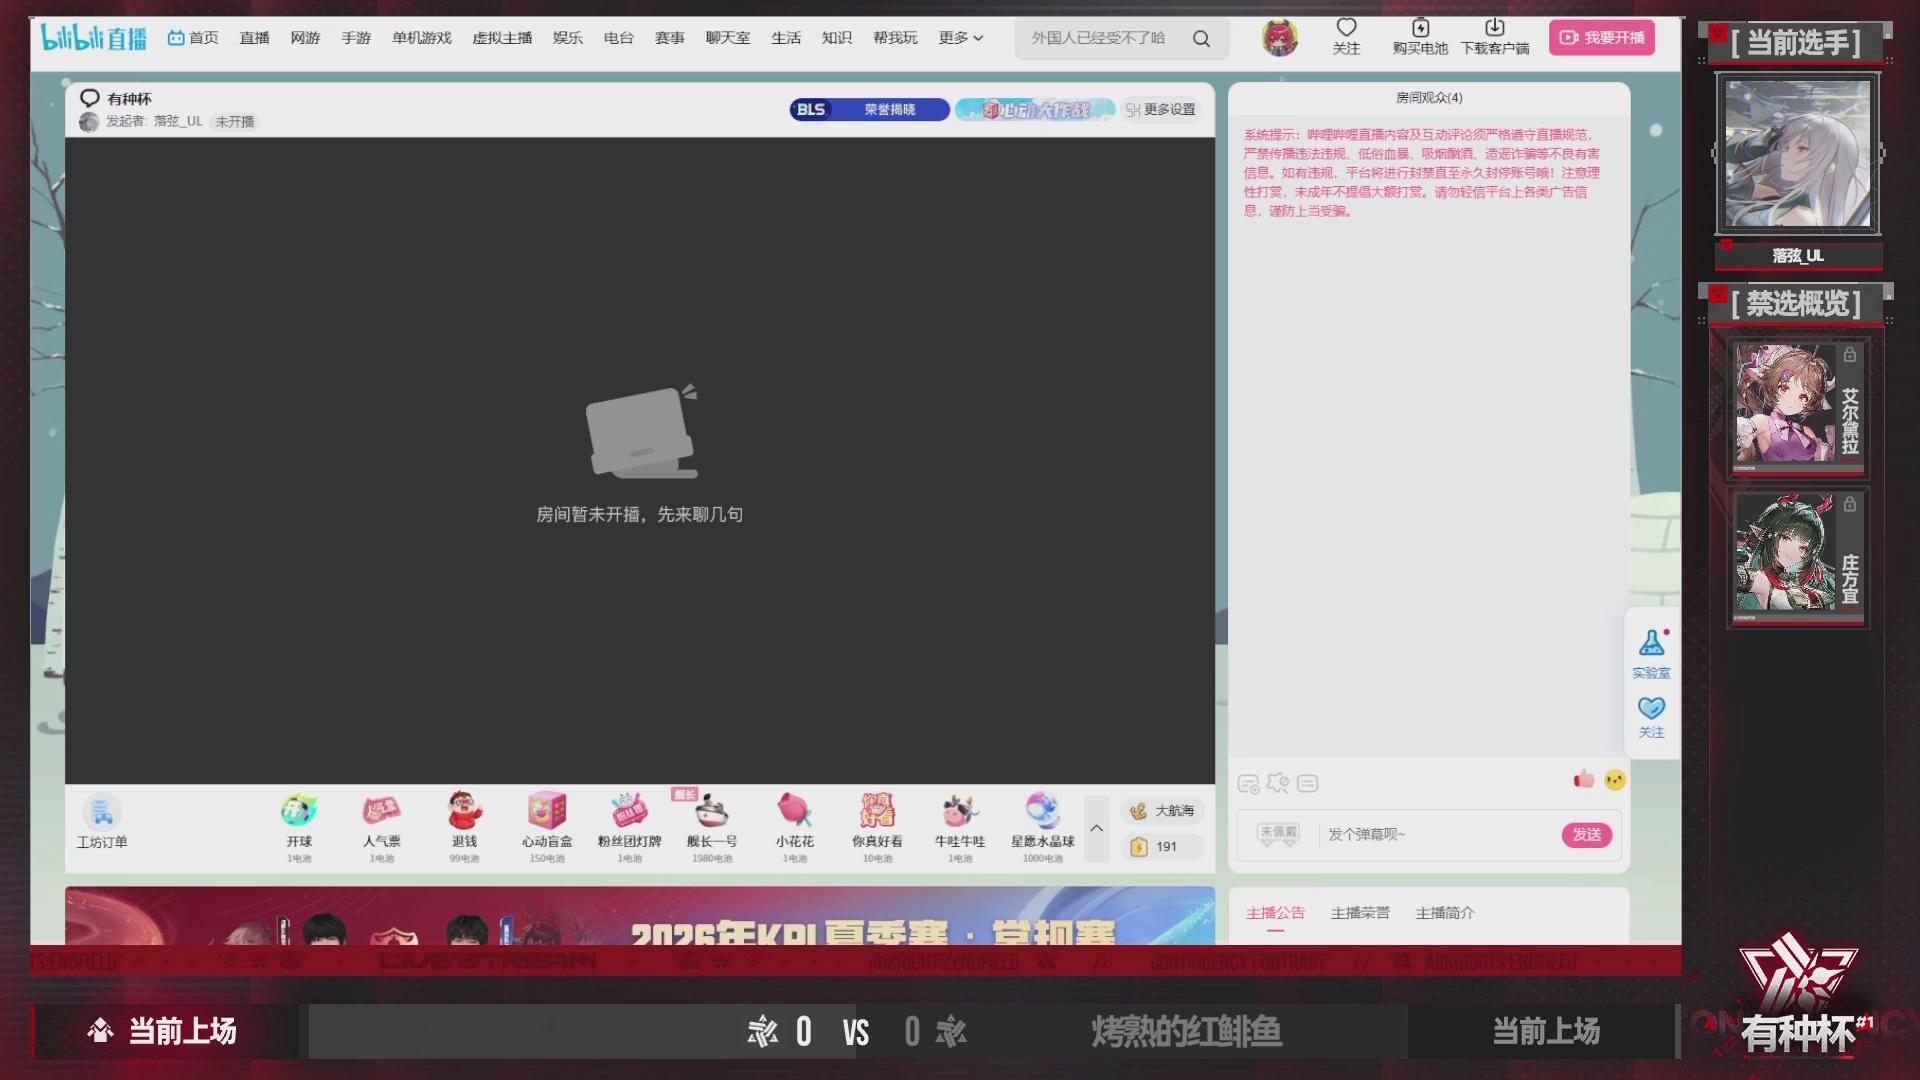This screenshot has height=1080, width=1920.
Task: Open the 聊天室 category
Action: (x=727, y=38)
